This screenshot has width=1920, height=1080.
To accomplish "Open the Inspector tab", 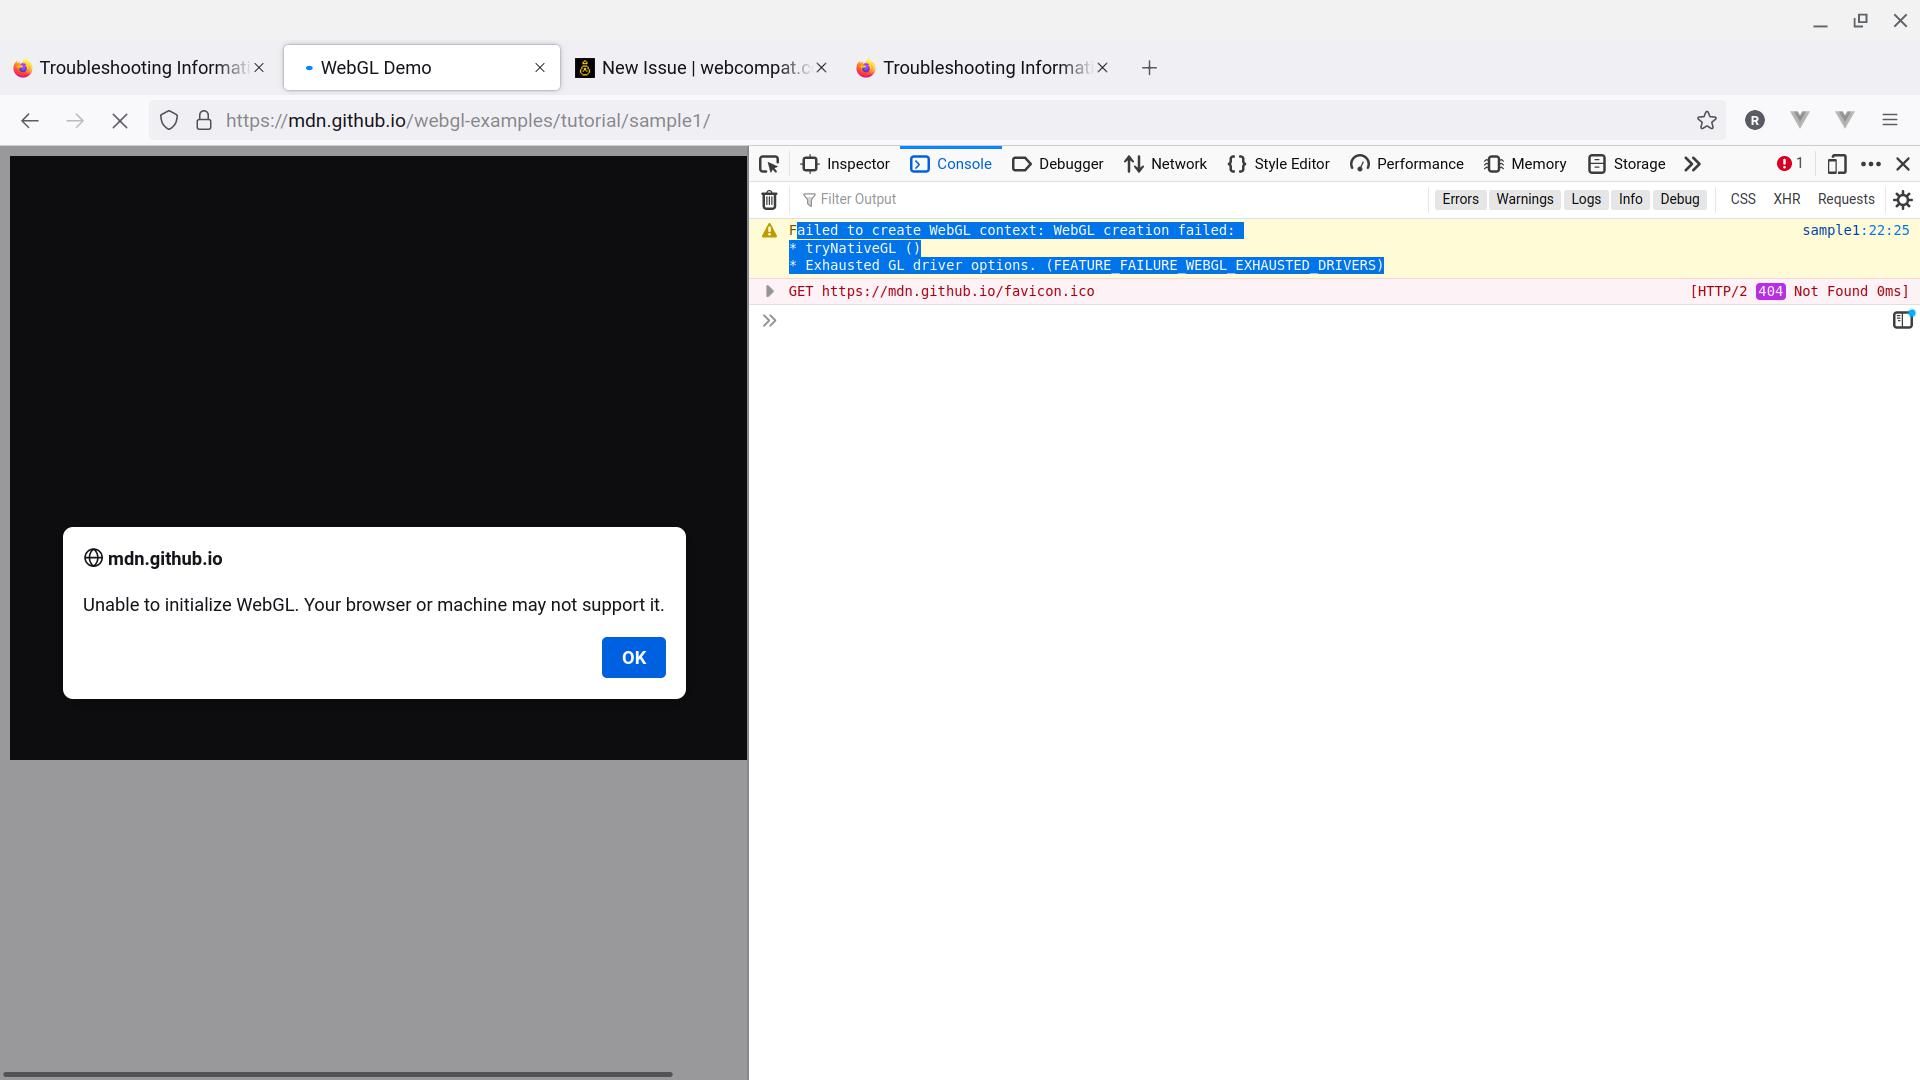I will [845, 164].
